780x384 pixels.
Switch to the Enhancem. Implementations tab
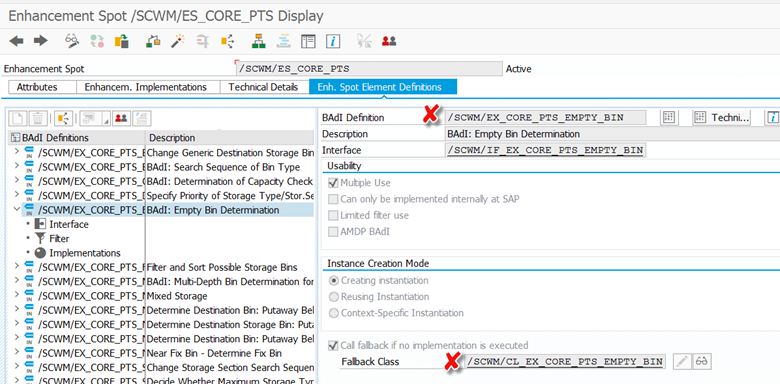pos(145,87)
